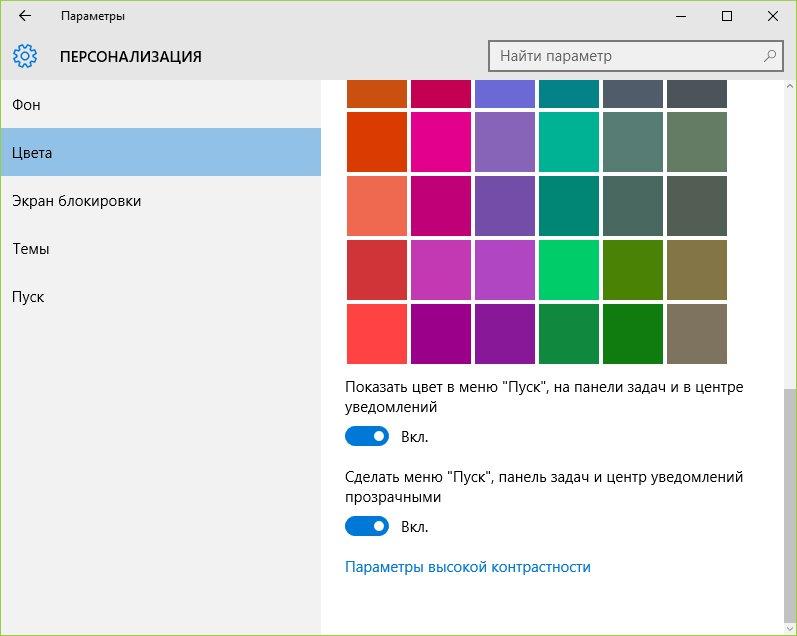Choose the forest green swatch in the bottom row, fifth column
Image resolution: width=797 pixels, height=636 pixels.
pyautogui.click(x=633, y=334)
